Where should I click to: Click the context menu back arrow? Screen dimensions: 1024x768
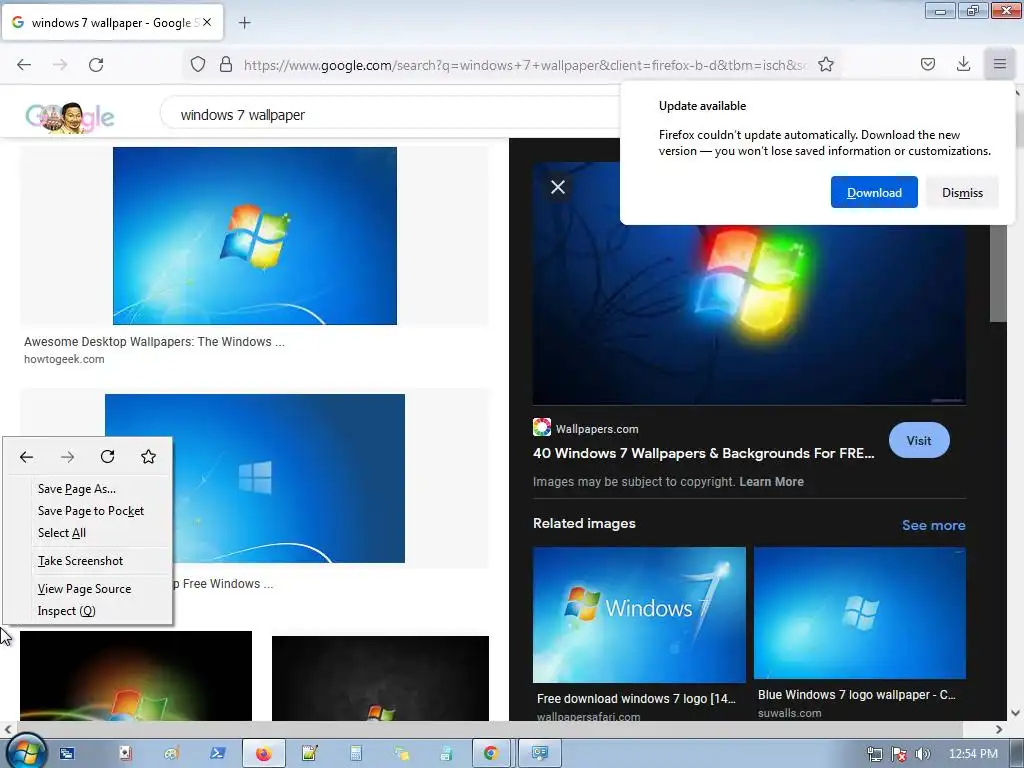click(x=26, y=457)
